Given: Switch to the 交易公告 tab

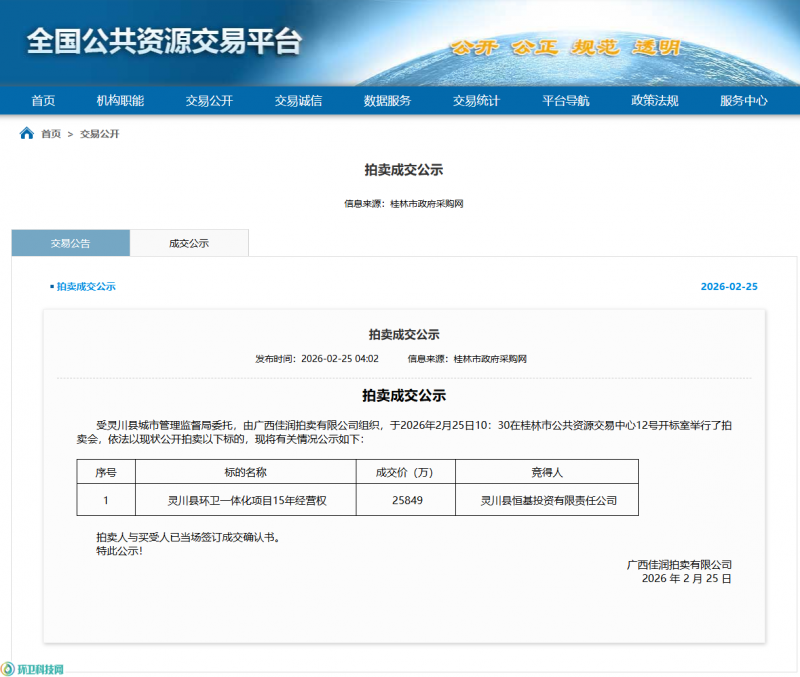Looking at the screenshot, I should (x=71, y=243).
